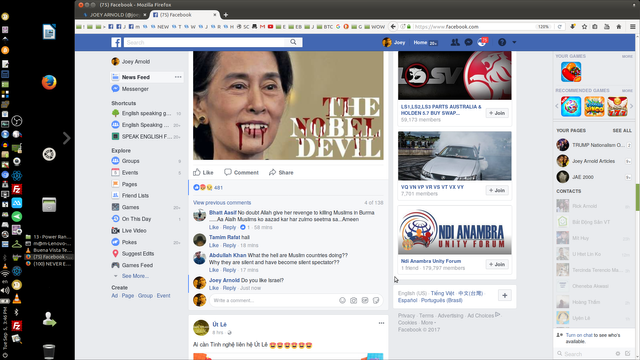Open Candy Crush game in Your Games
The image size is (640, 360).
[x=571, y=72]
